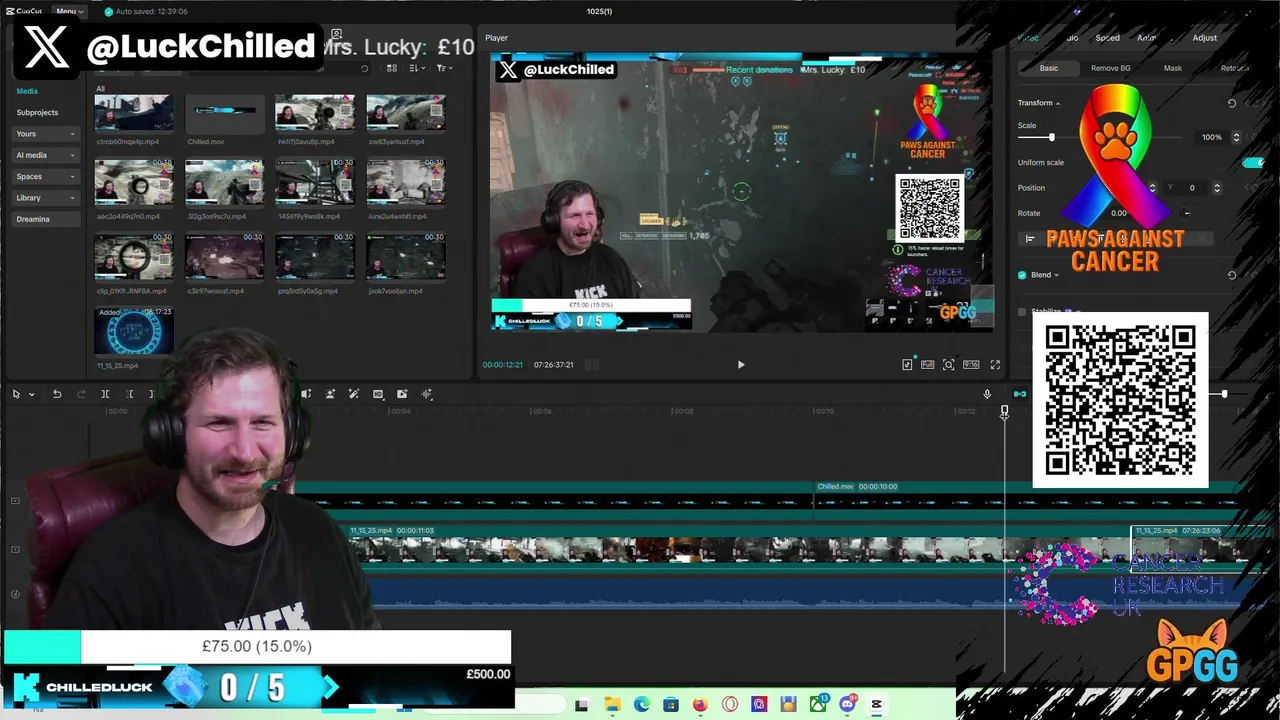The image size is (1280, 720).
Task: Select the 11_15_25.mp4 media thumbnail
Action: pyautogui.click(x=133, y=331)
